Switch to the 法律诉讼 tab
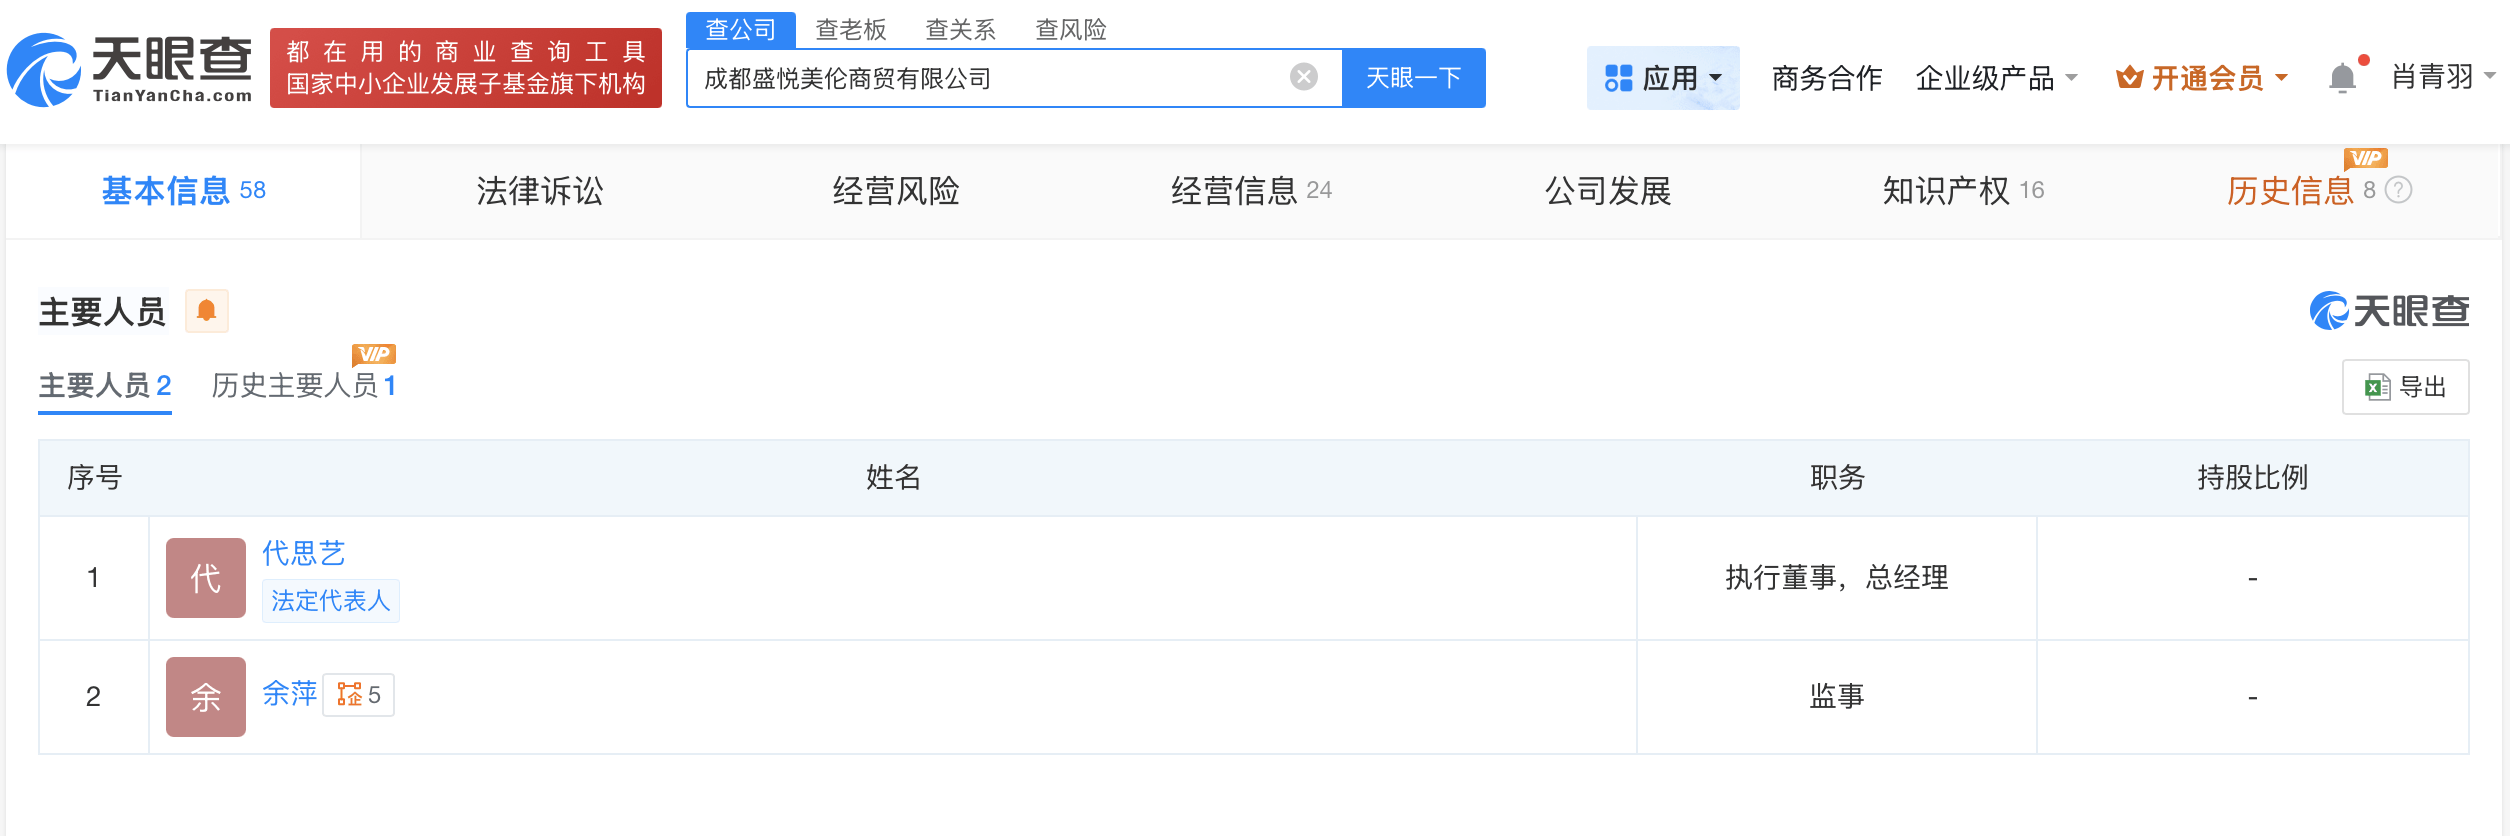This screenshot has height=836, width=2510. point(540,191)
